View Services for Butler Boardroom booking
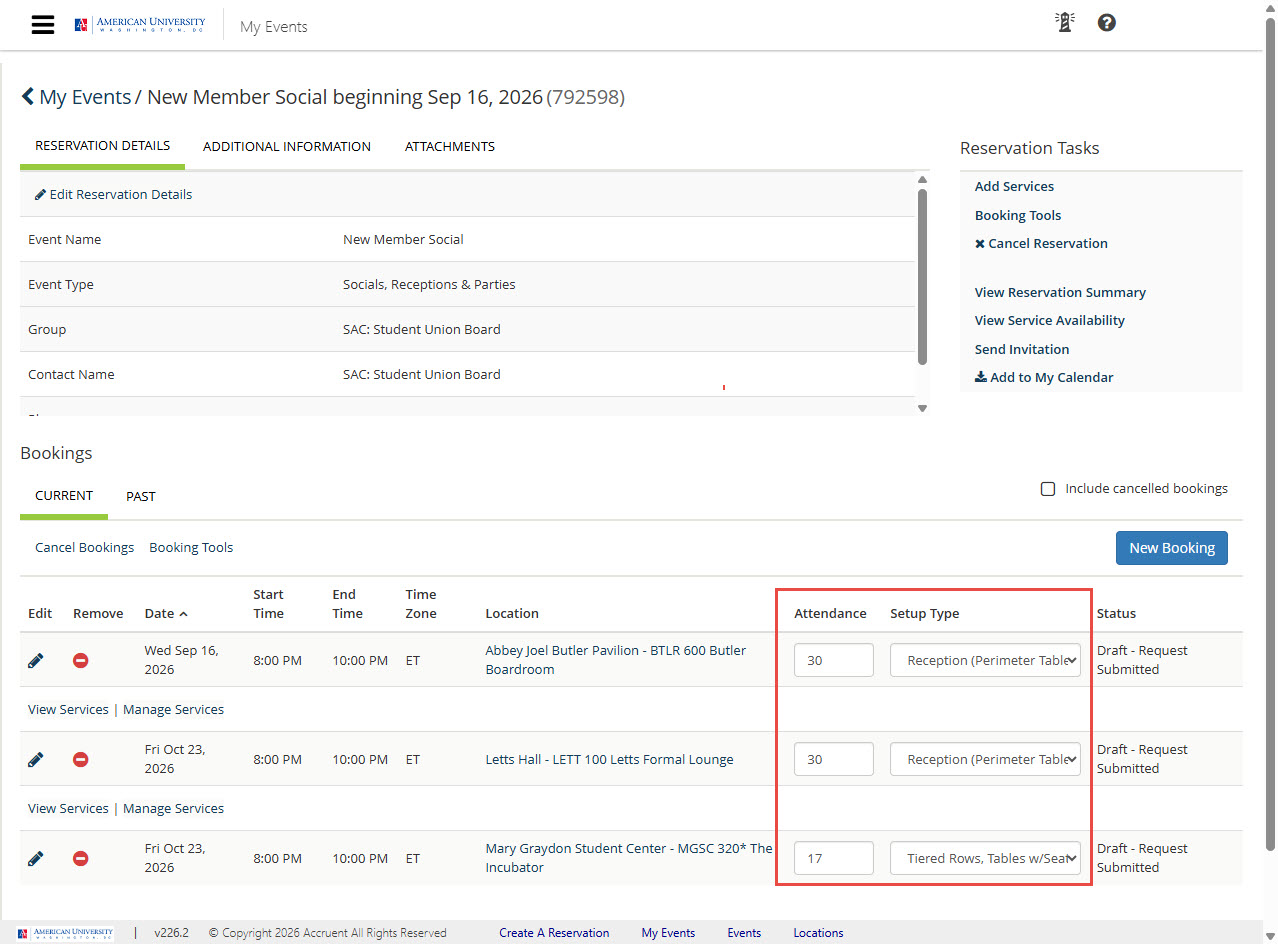1278x944 pixels. point(68,709)
